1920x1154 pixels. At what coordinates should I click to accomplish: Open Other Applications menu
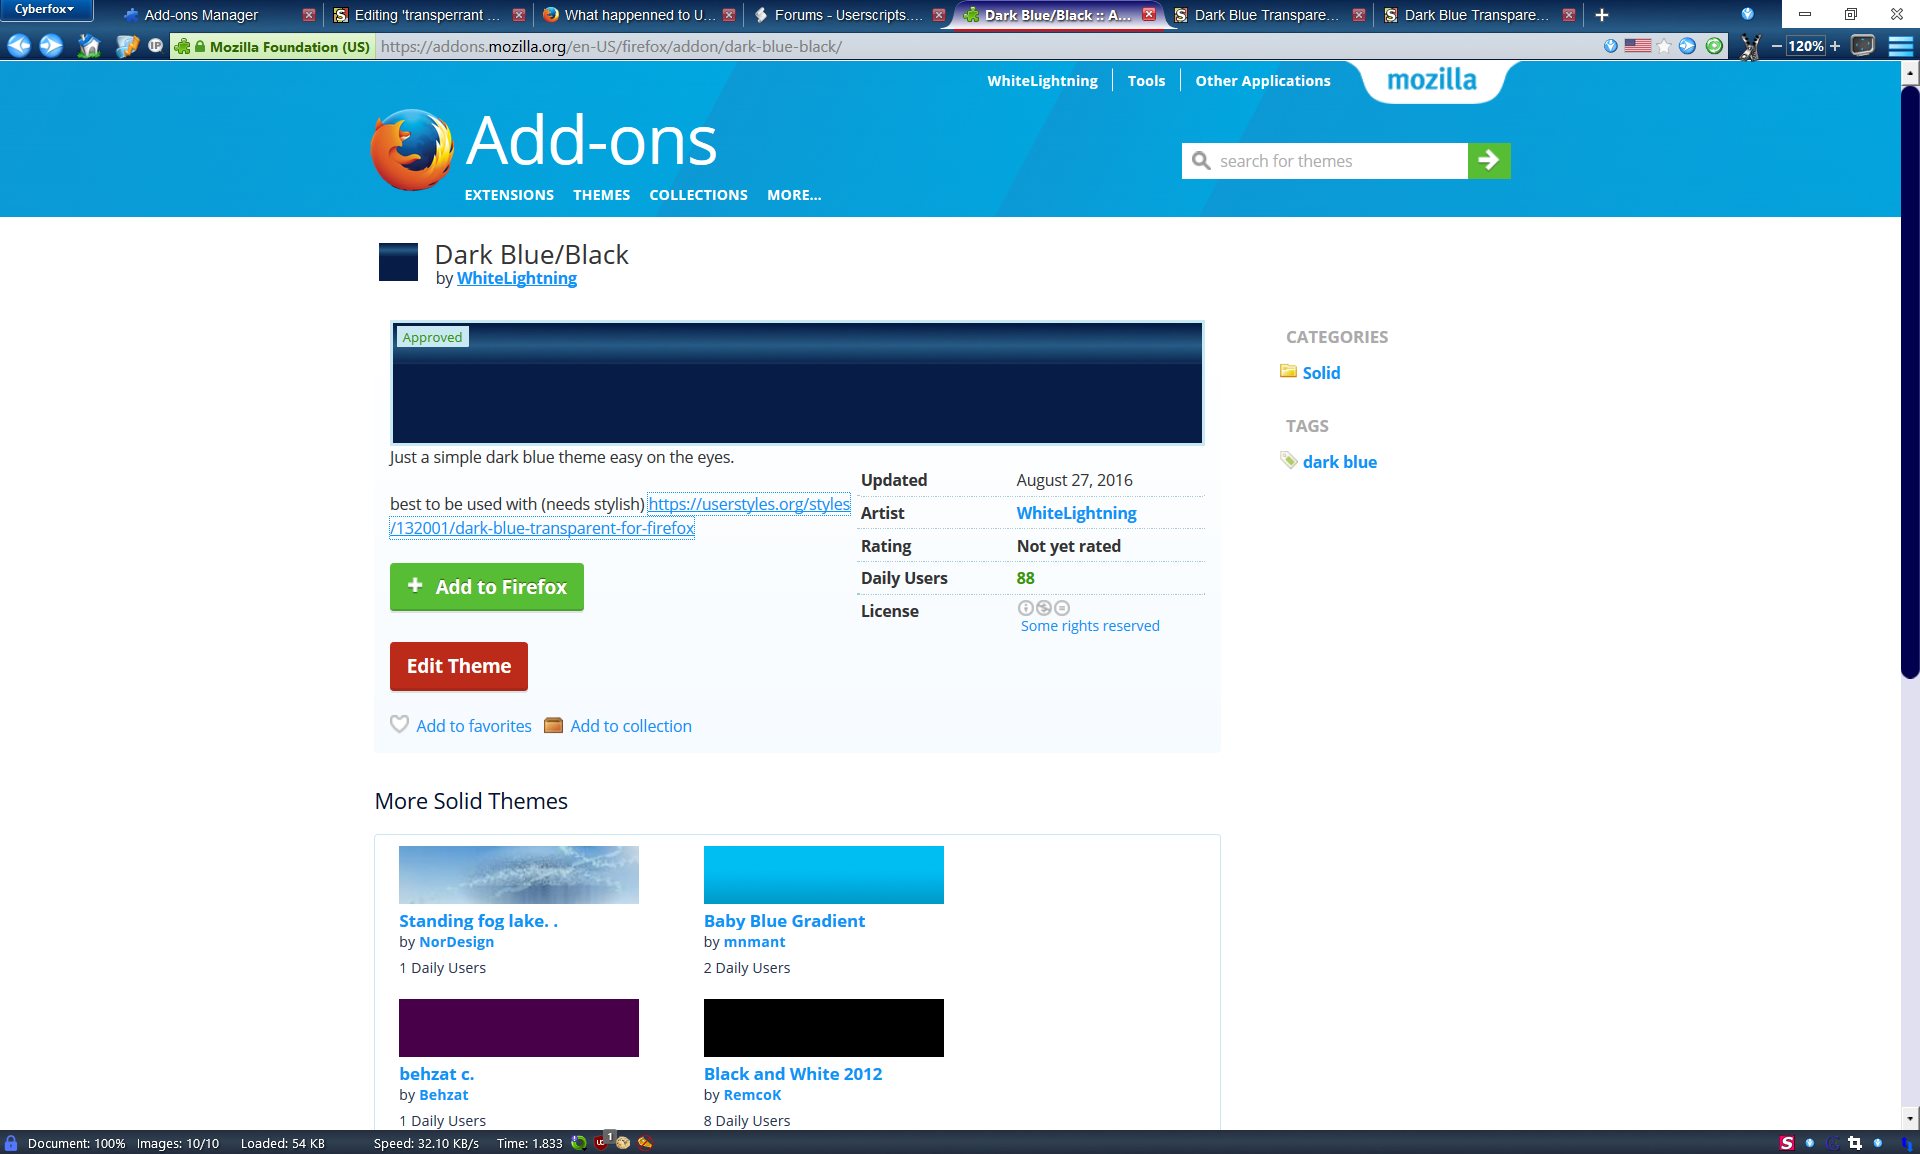point(1263,81)
